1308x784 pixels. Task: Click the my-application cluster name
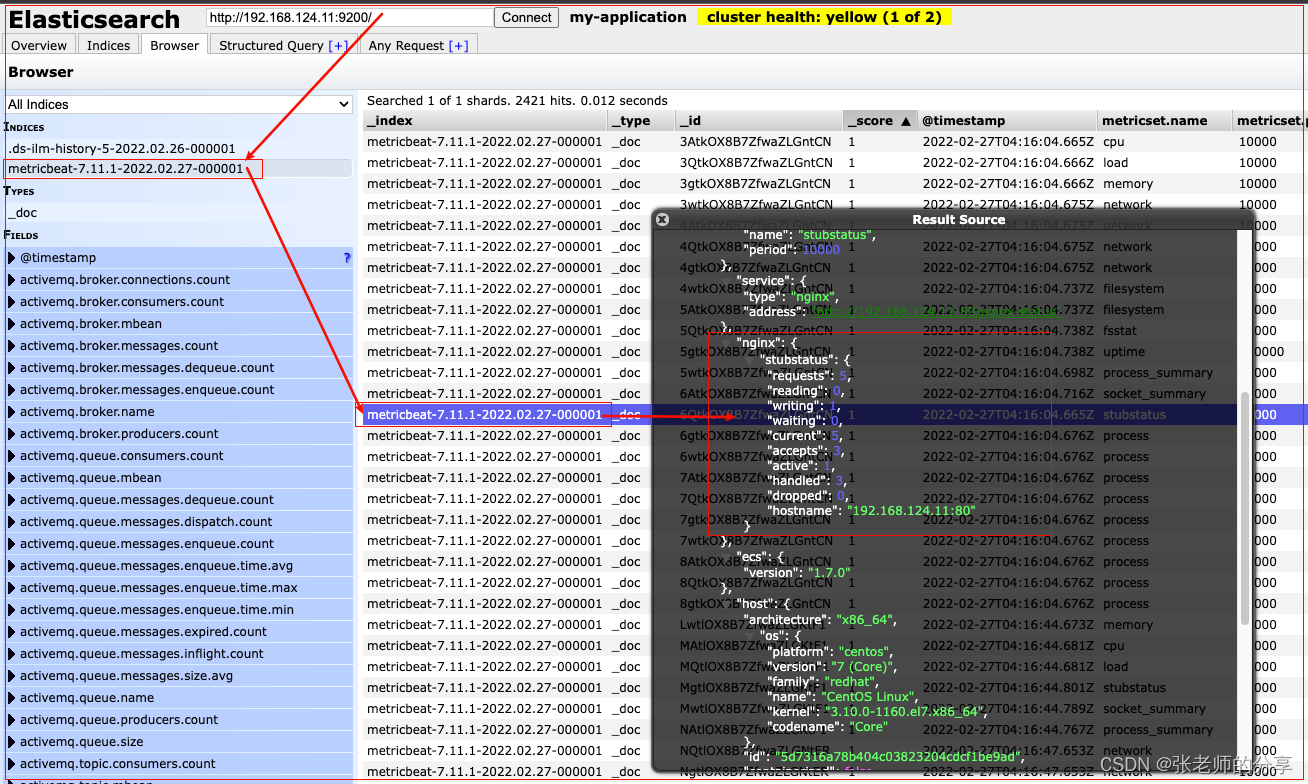(x=628, y=17)
